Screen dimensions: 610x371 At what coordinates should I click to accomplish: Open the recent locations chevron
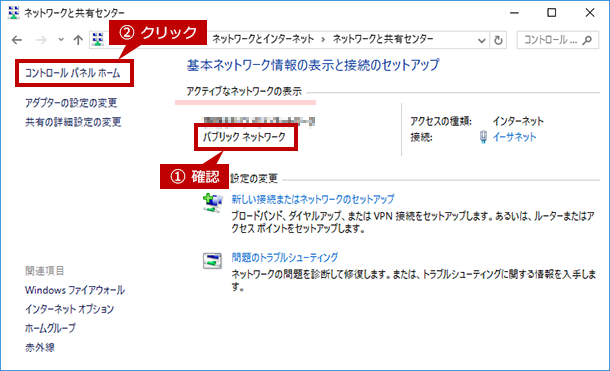[61, 39]
